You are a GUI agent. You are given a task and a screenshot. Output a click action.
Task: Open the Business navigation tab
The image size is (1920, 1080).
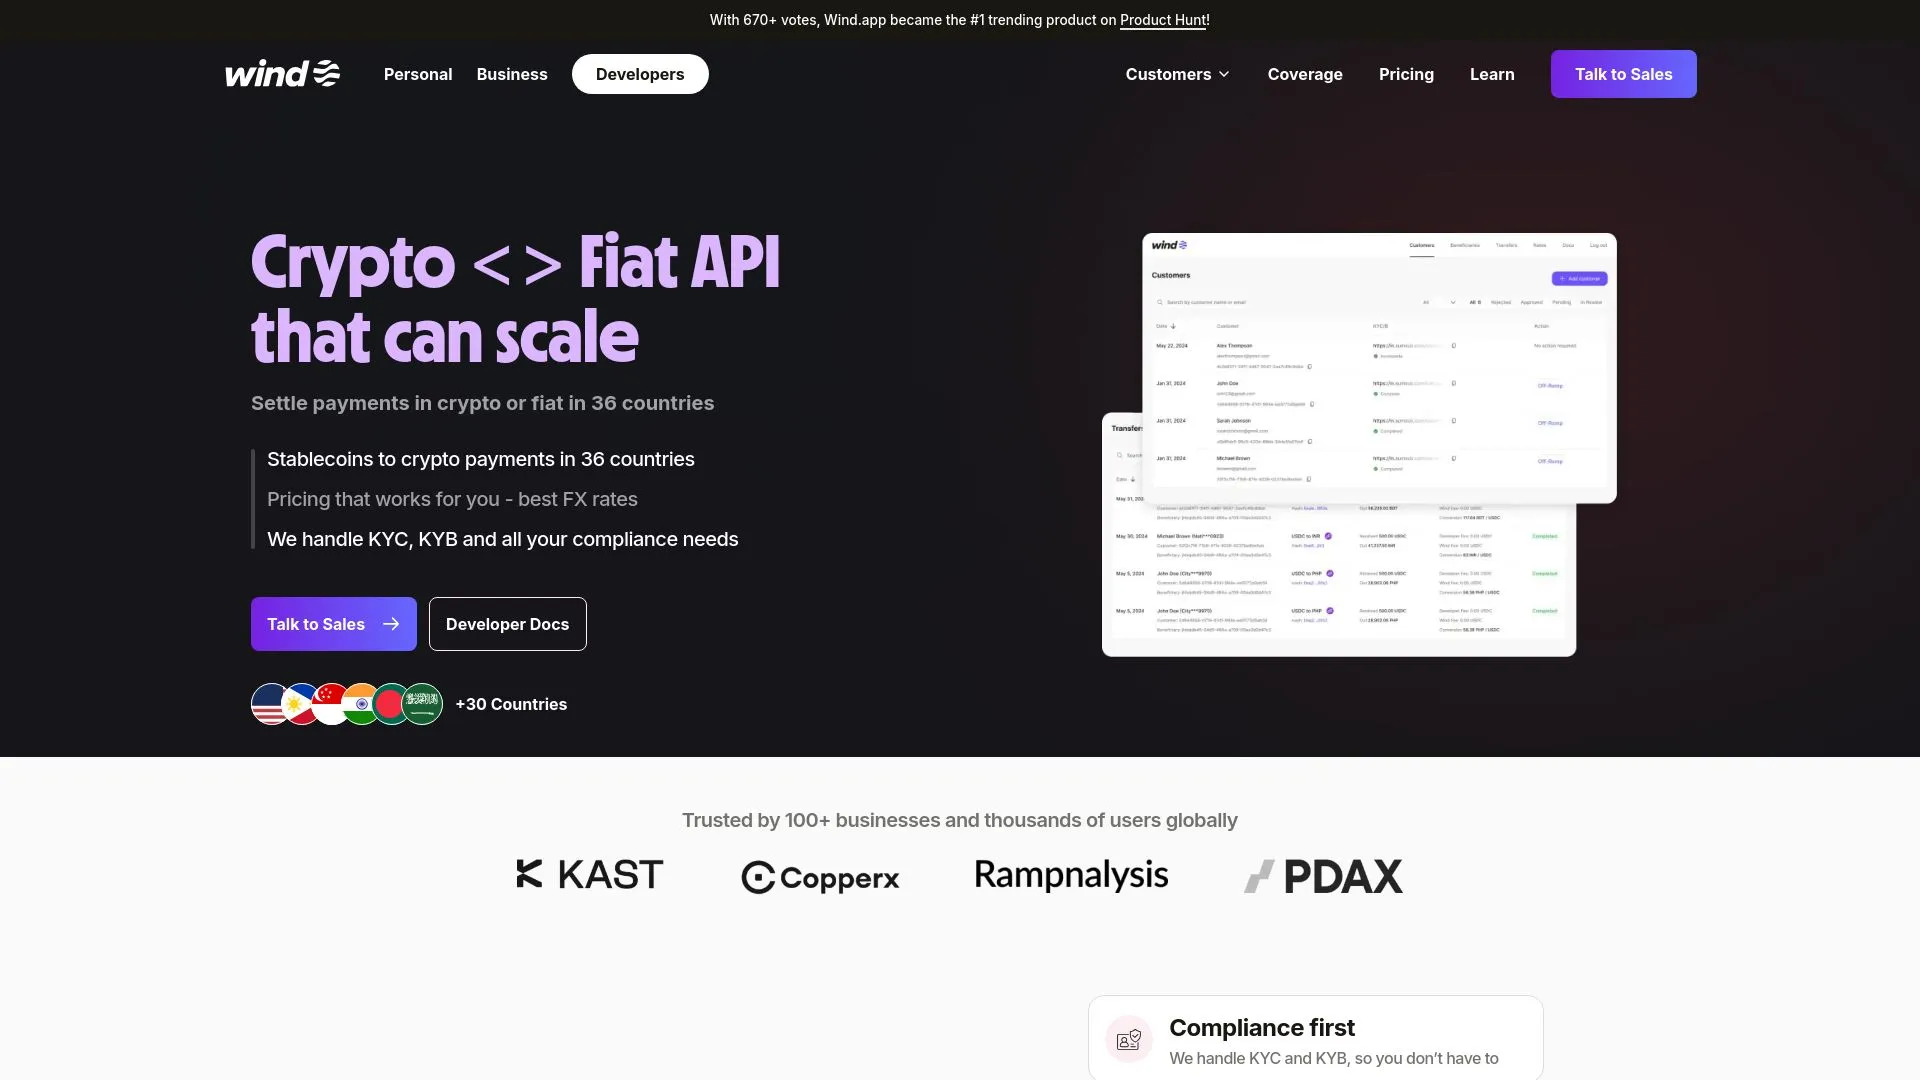pyautogui.click(x=512, y=74)
